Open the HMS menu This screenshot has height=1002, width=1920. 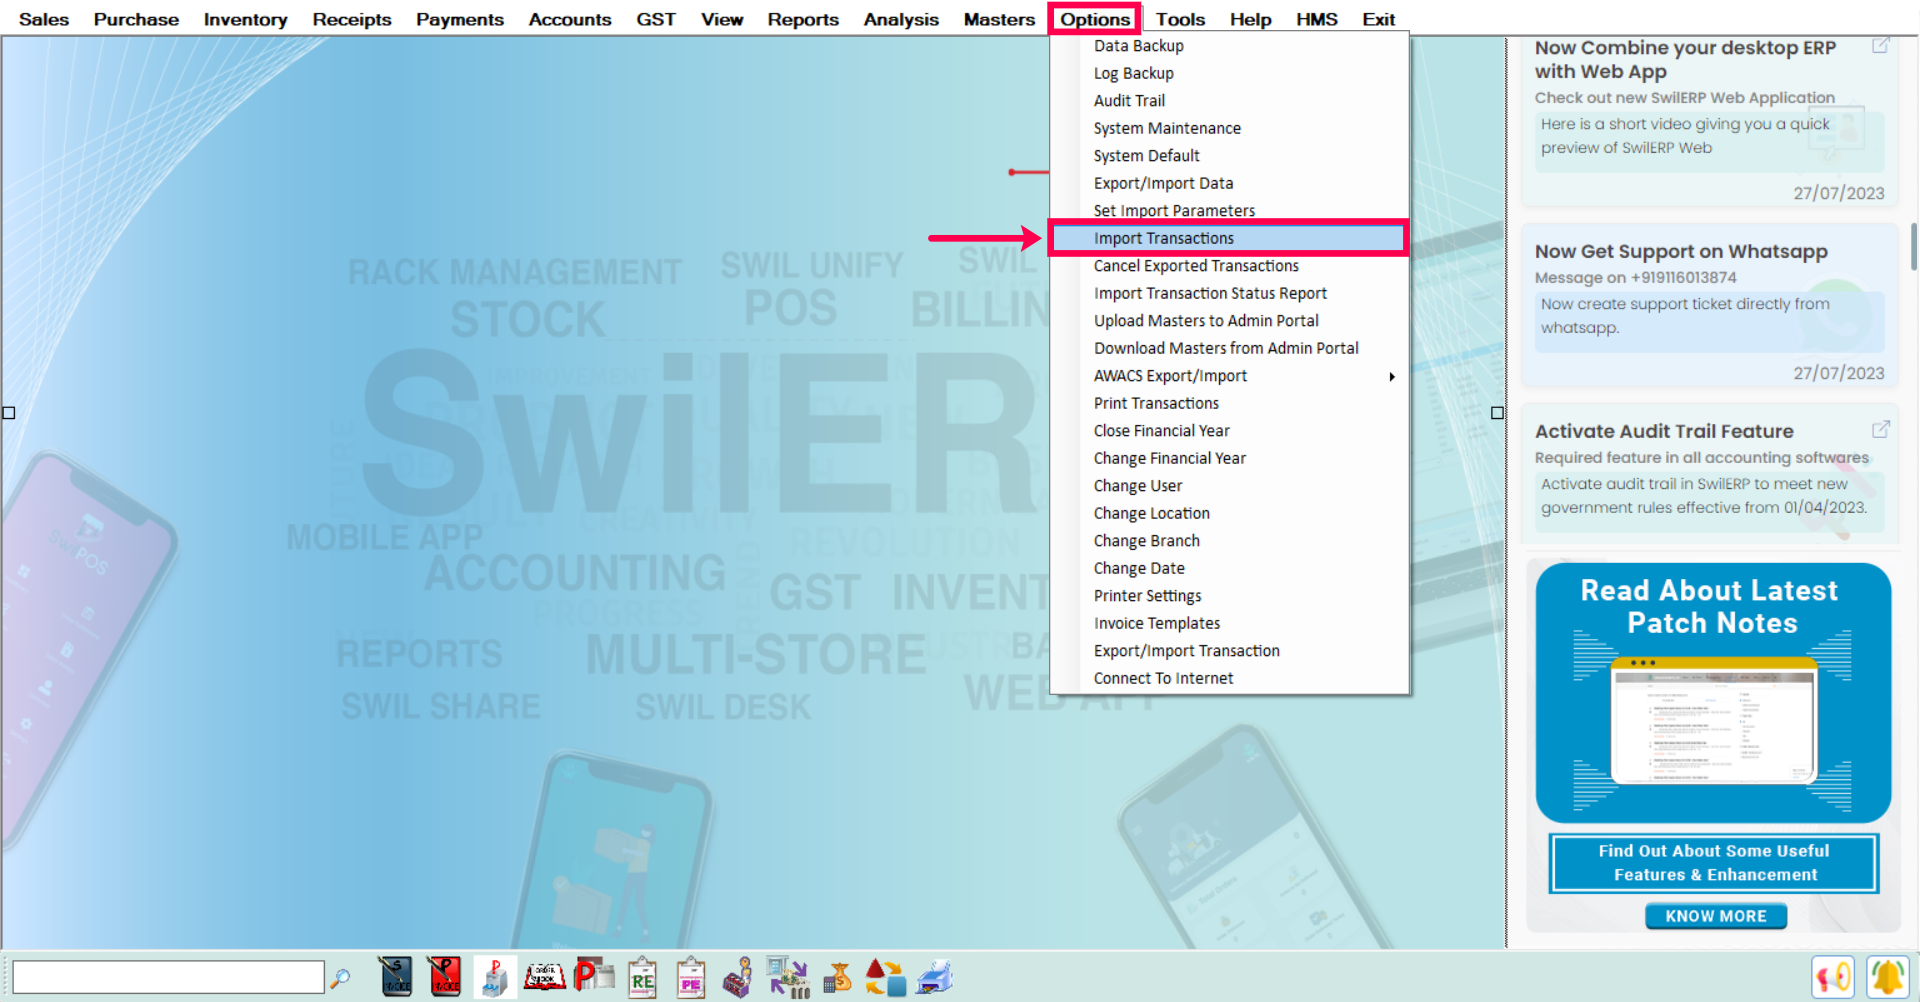[1317, 19]
